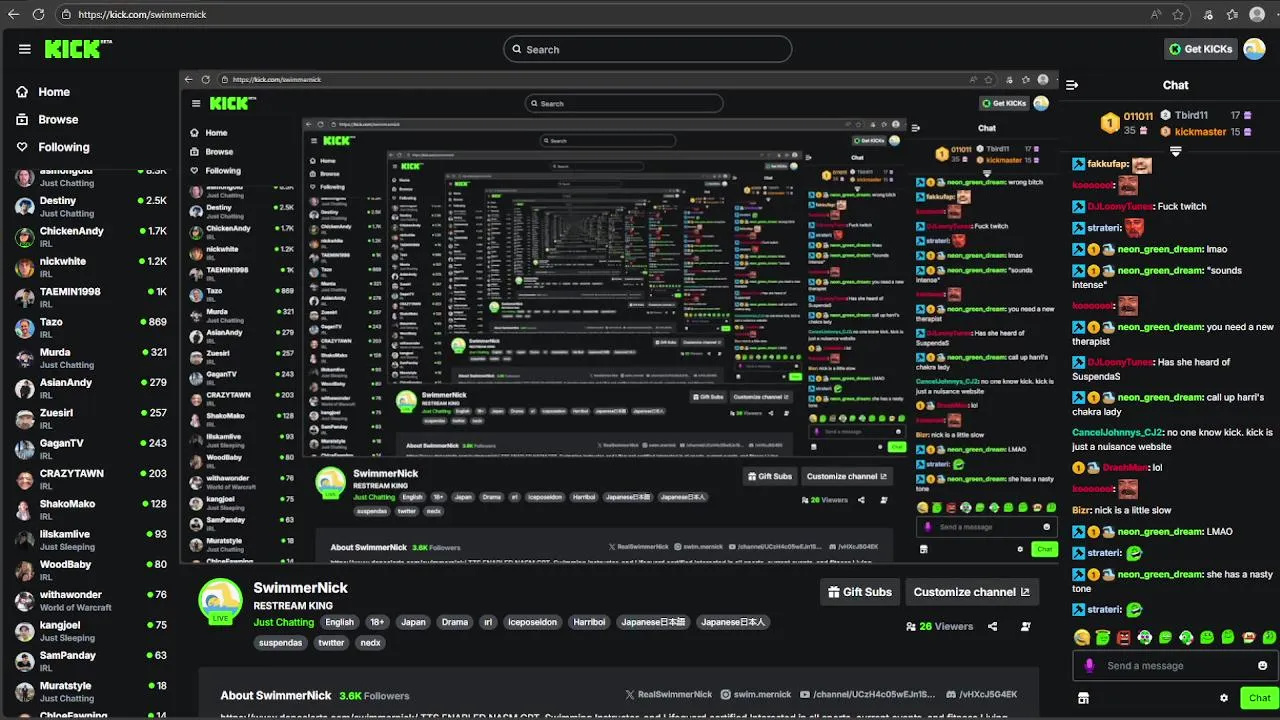
Task: Select CRAZYTAWN channel row
Action: (90, 479)
